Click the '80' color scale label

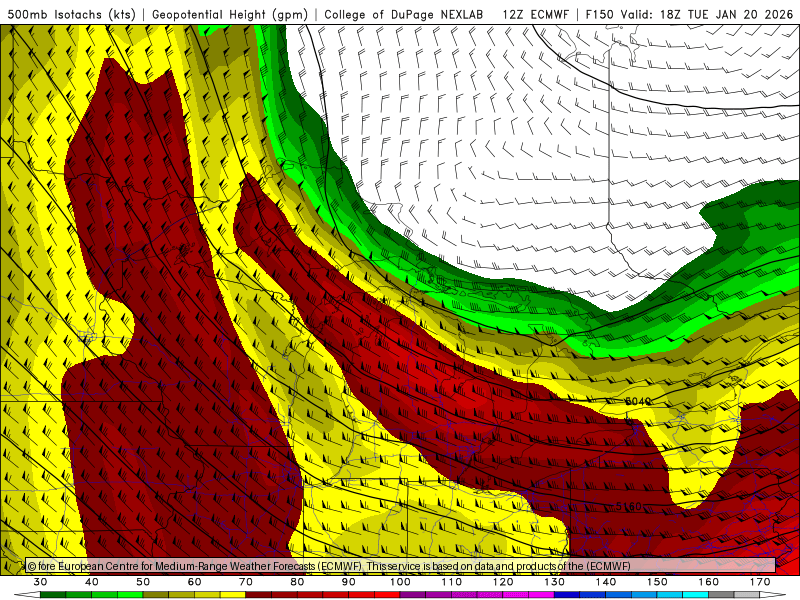tap(297, 582)
